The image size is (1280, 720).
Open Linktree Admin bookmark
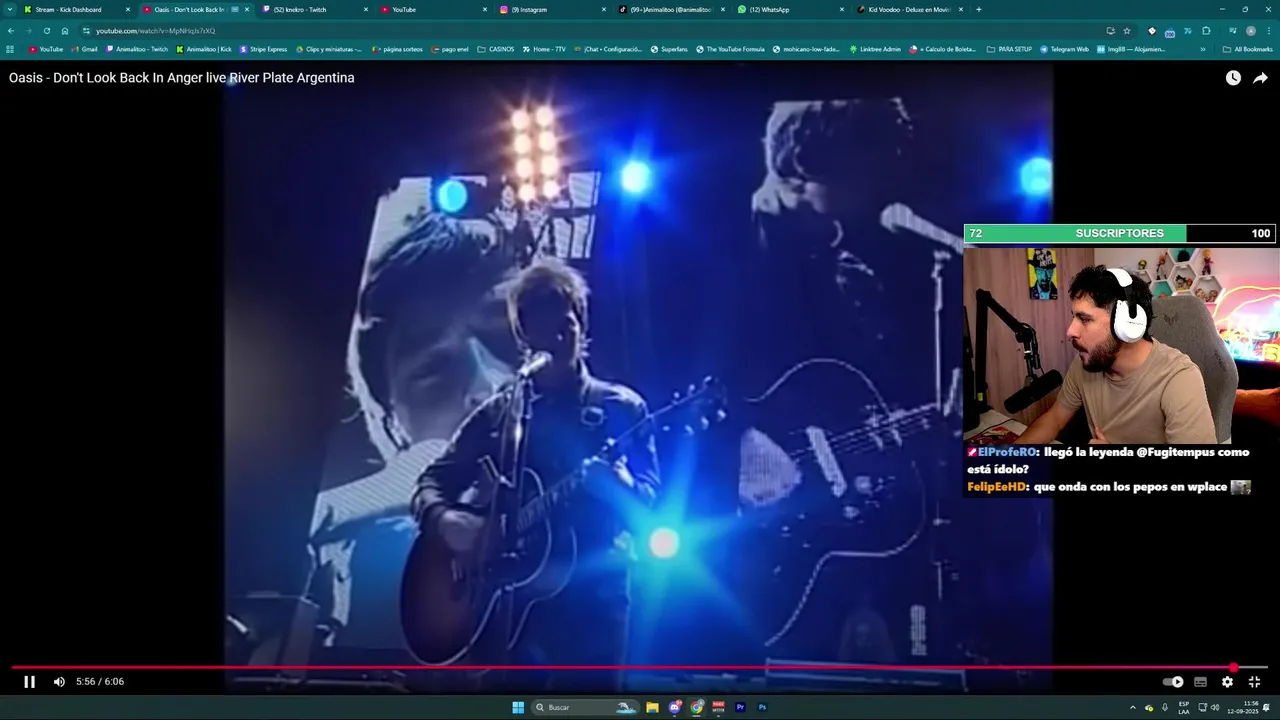(875, 49)
